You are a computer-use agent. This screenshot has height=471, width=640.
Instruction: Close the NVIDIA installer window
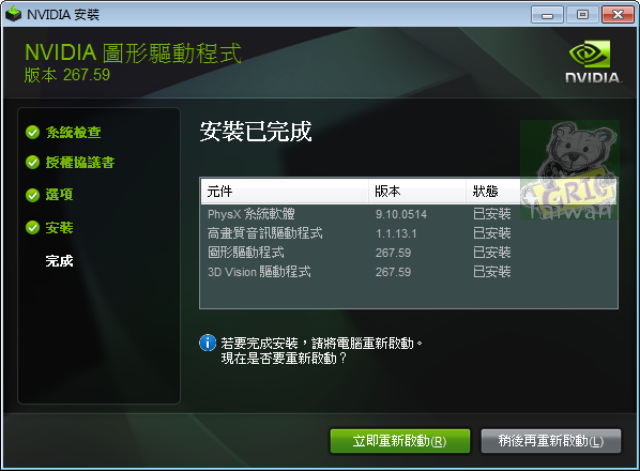618,15
